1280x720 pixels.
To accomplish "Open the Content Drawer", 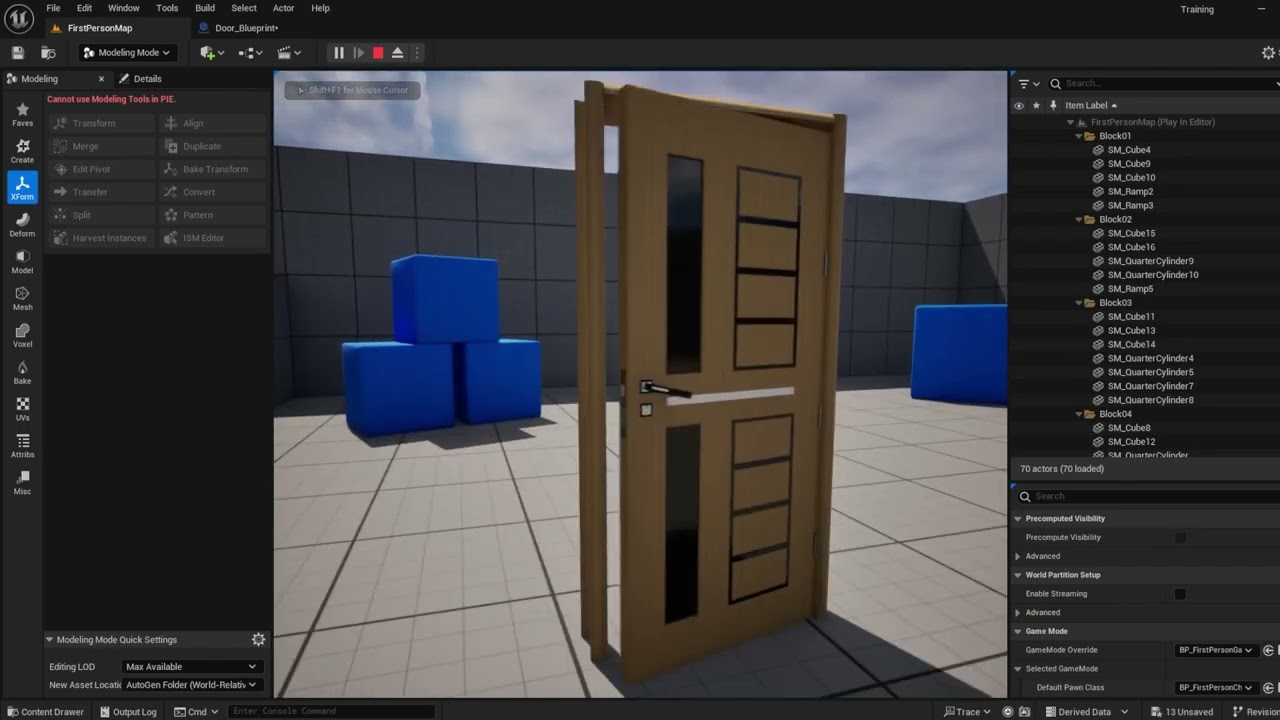I will (45, 712).
